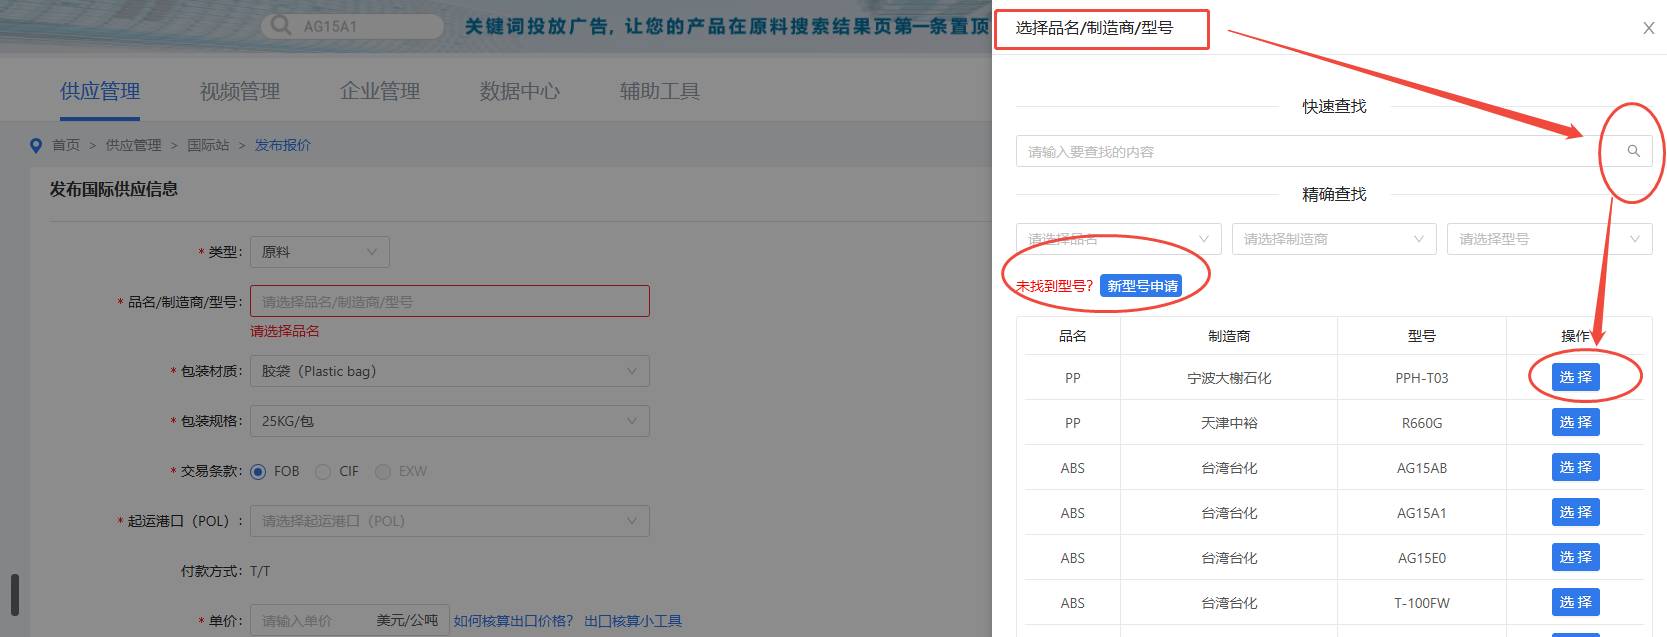
Task: Click the magnifier icon in top search bar
Action: click(281, 25)
